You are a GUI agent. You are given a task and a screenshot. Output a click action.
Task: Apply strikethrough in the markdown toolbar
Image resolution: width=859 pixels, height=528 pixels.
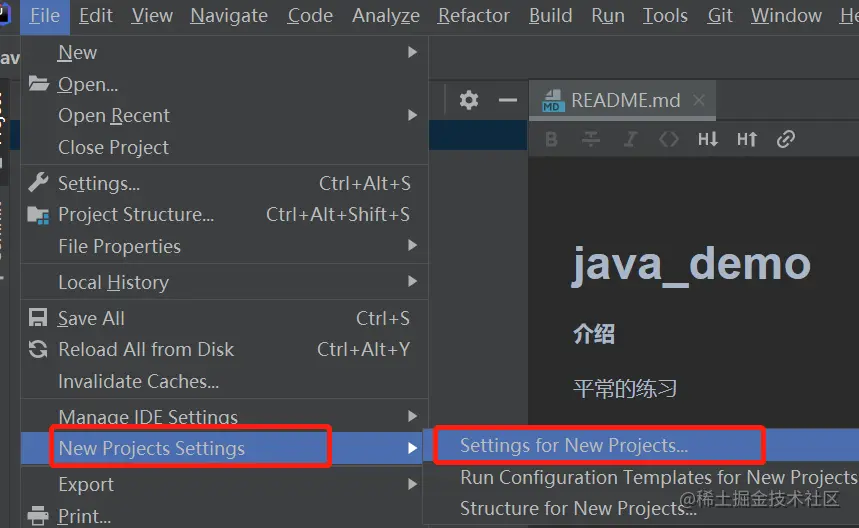pyautogui.click(x=591, y=139)
